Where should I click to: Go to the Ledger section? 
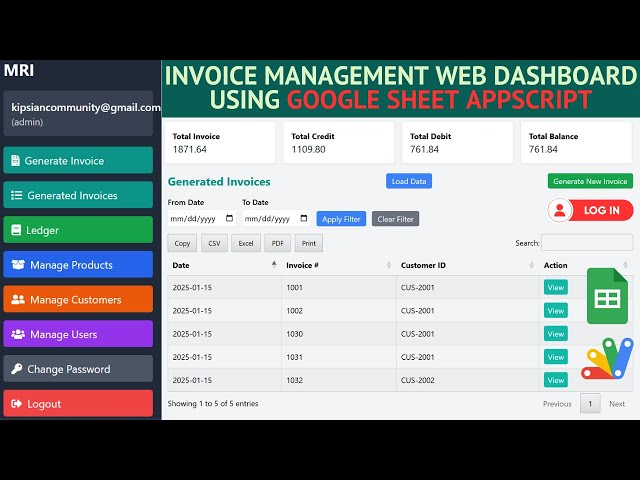tap(78, 230)
